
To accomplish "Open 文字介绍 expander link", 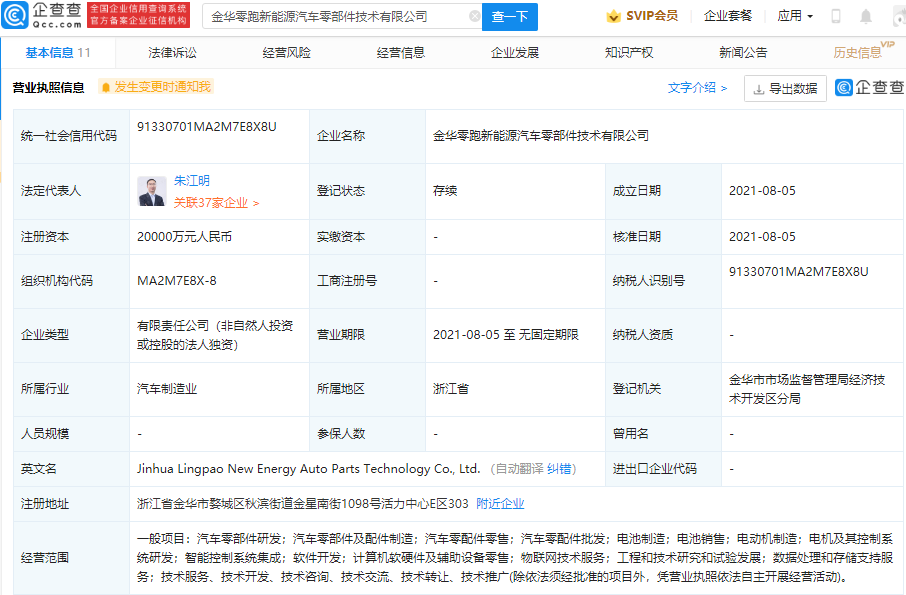I will [697, 88].
